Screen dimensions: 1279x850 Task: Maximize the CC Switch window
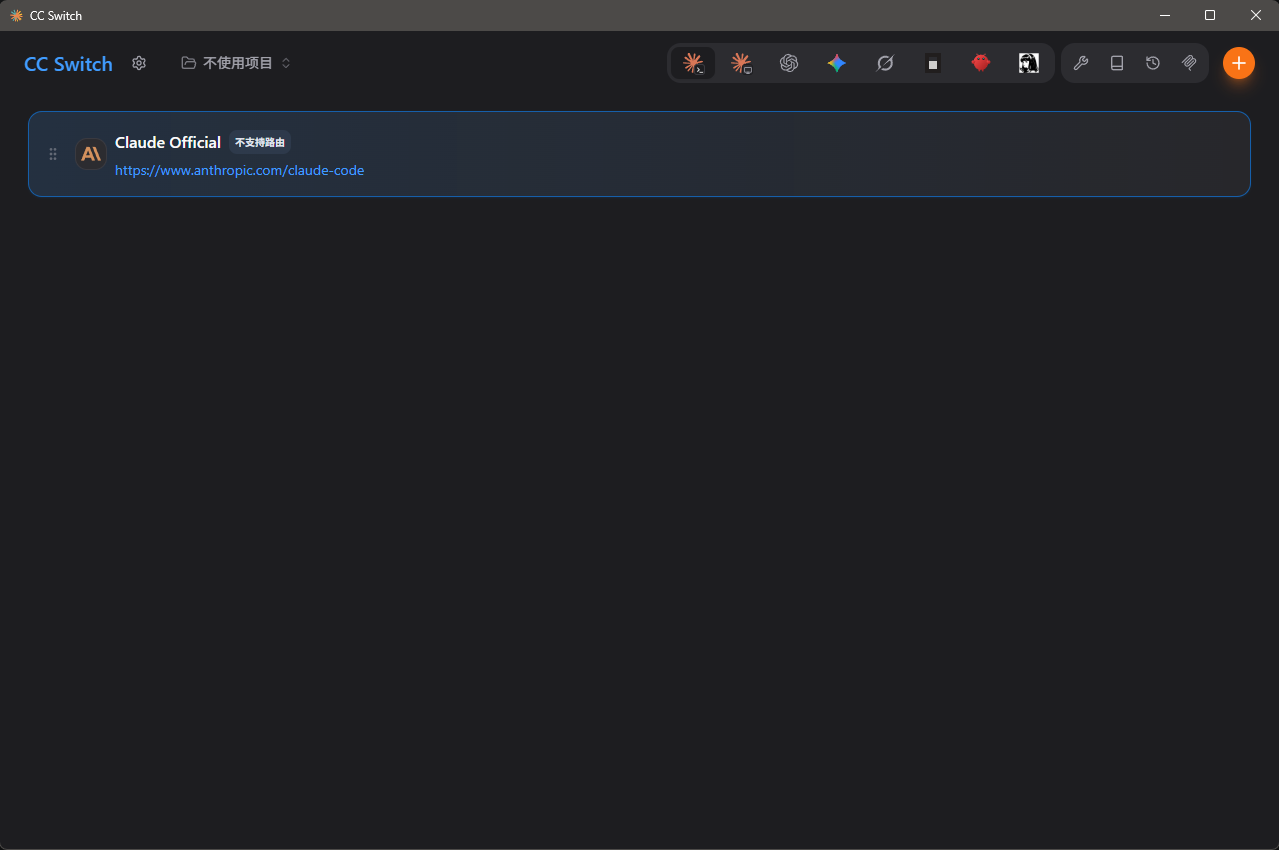coord(1210,15)
